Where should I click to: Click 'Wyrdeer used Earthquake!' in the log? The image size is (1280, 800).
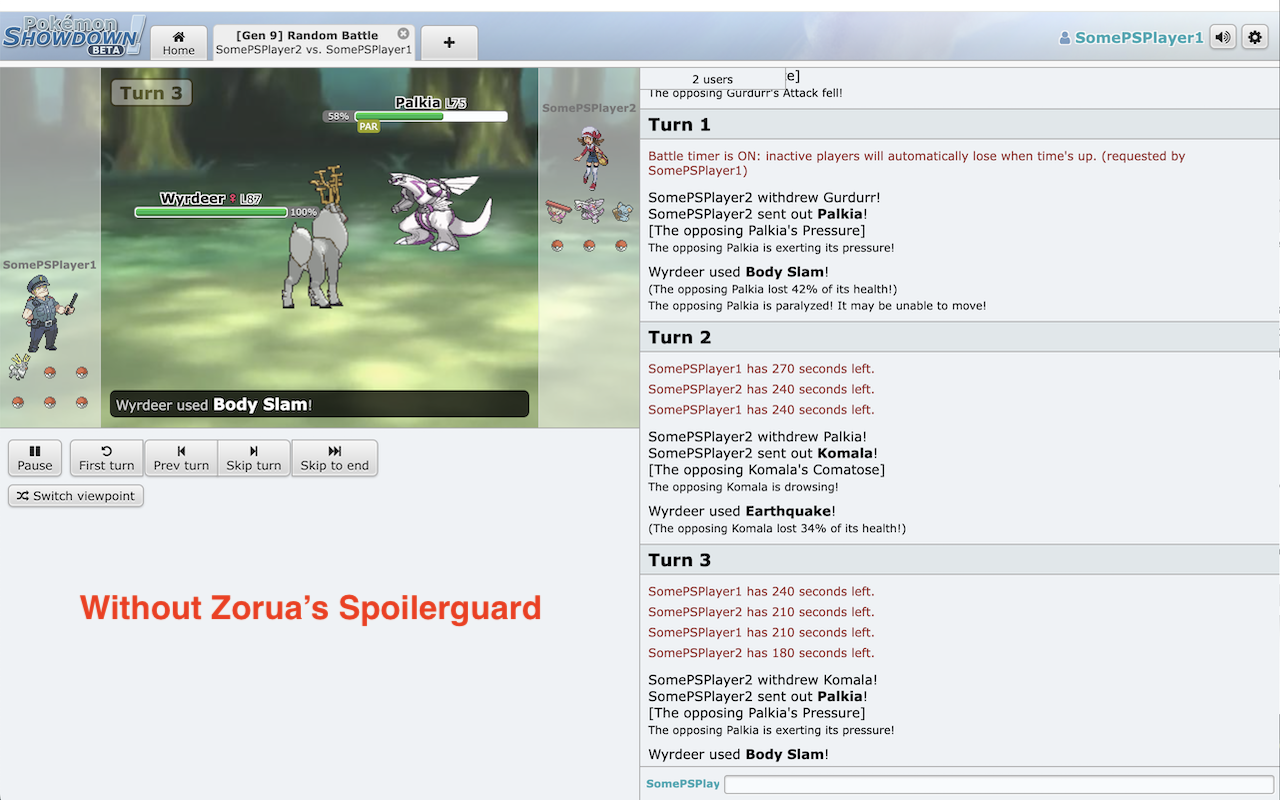coord(742,511)
